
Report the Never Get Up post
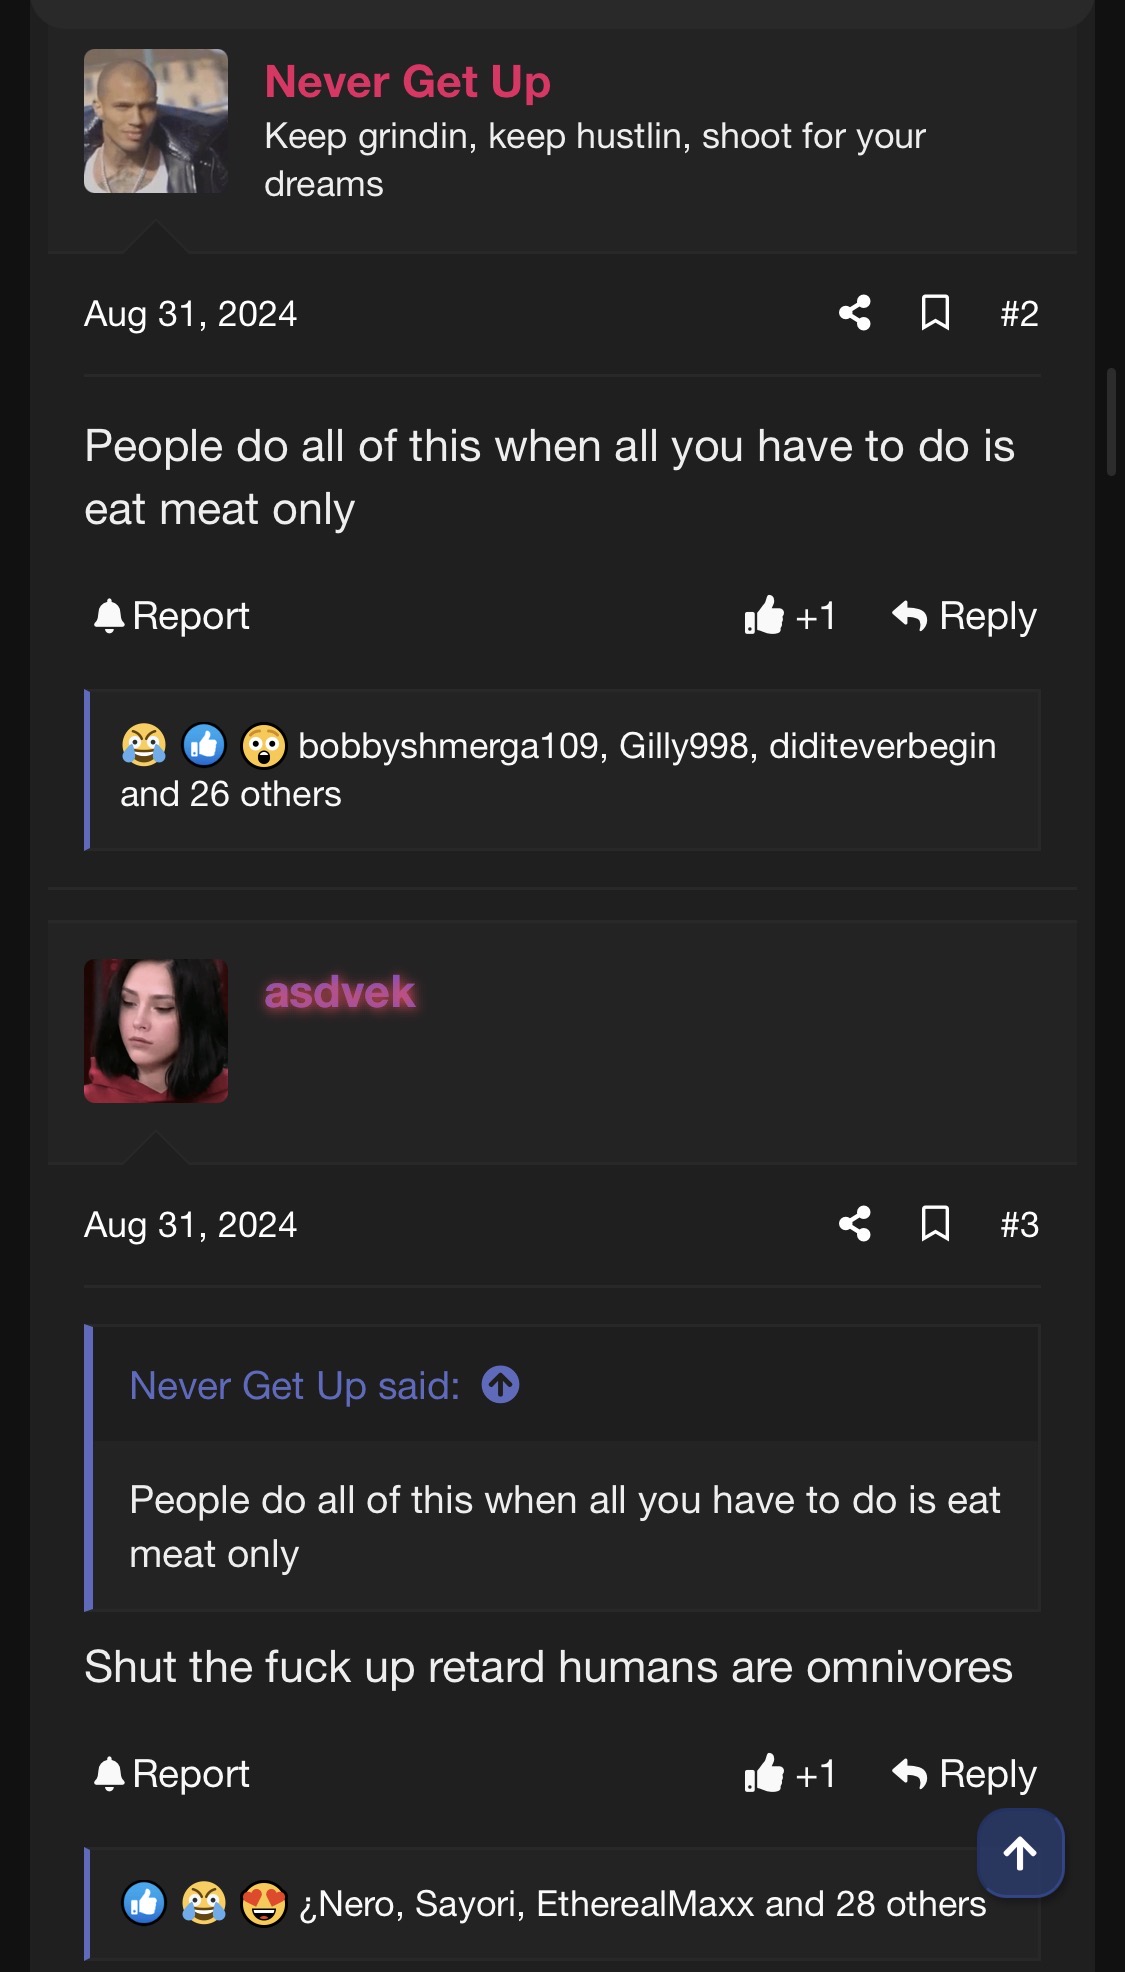click(x=172, y=616)
